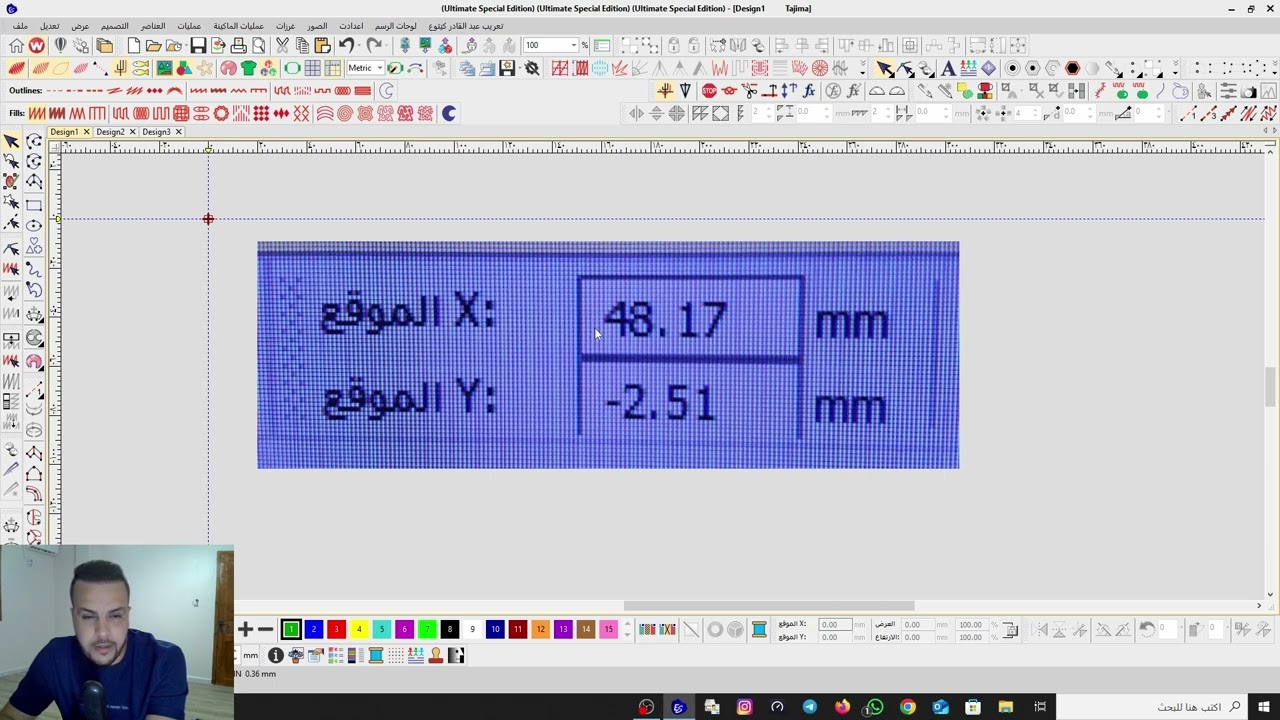
Task: Expand the undo history dropdown arrow
Action: 360,45
